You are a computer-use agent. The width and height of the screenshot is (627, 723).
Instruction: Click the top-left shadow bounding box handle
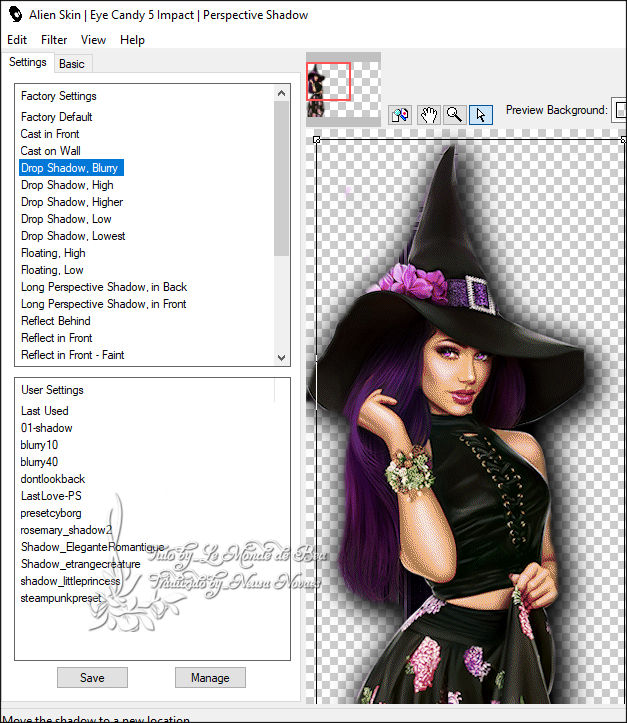pos(316,140)
